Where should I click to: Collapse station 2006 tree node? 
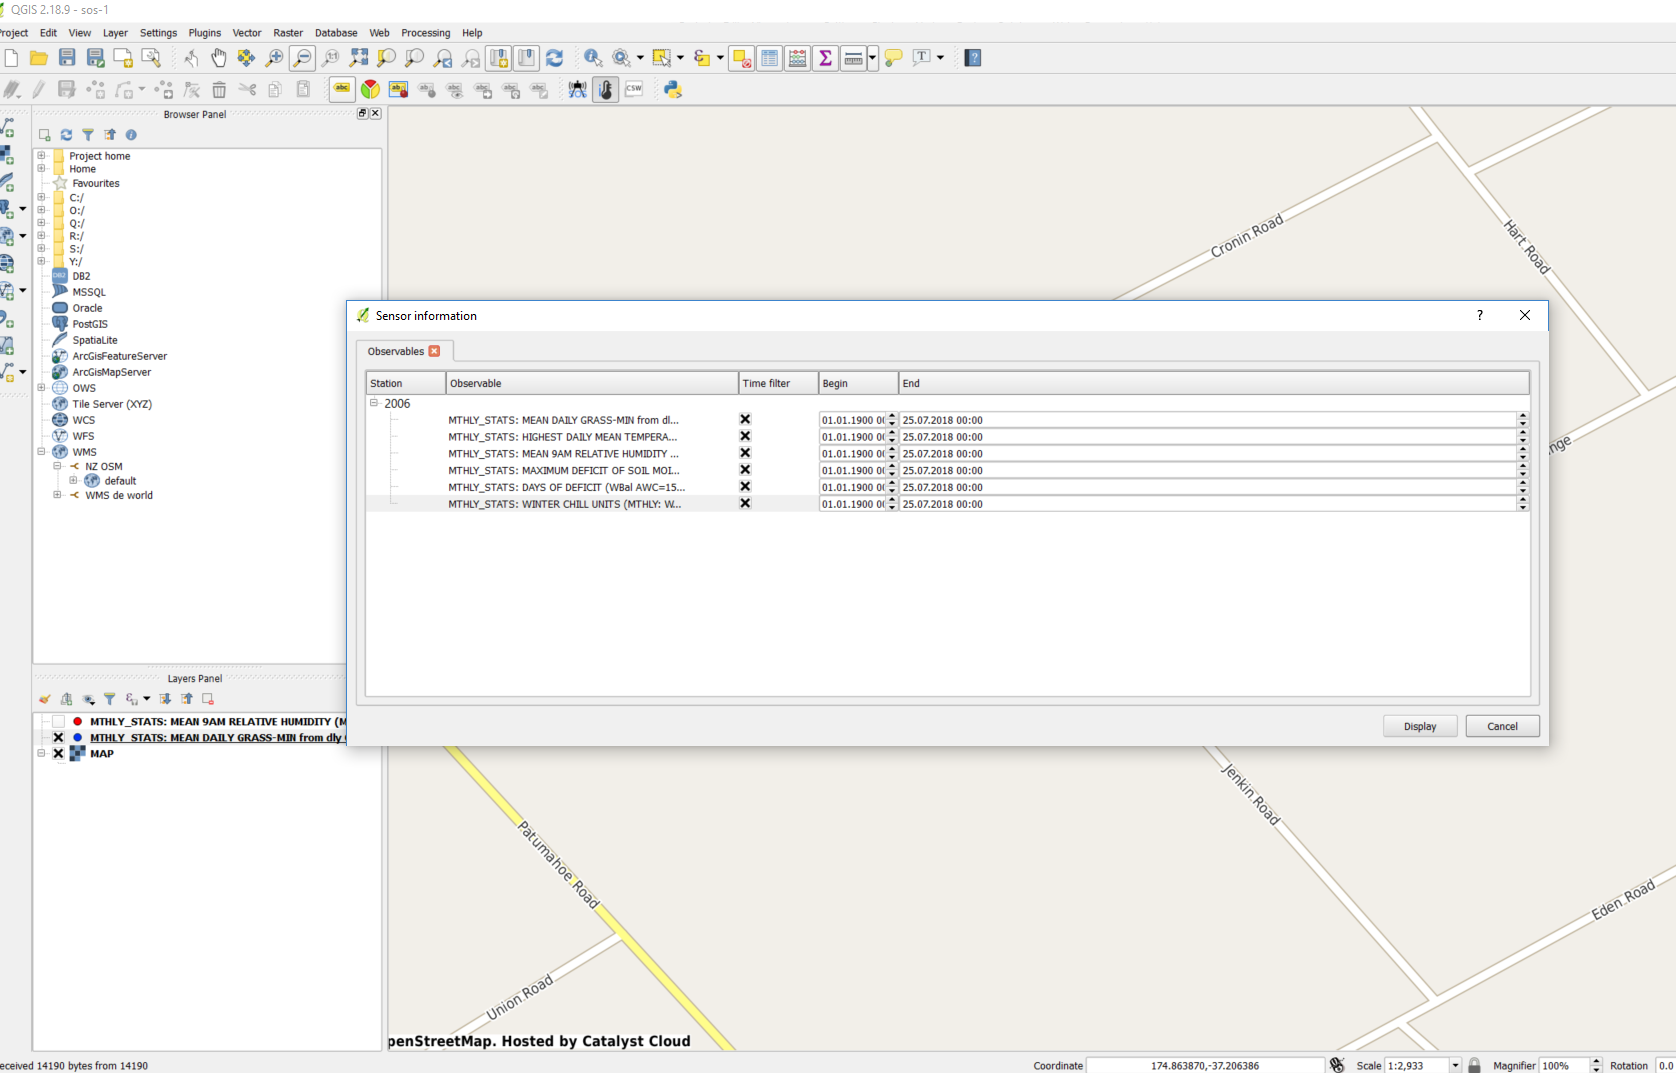tap(374, 403)
